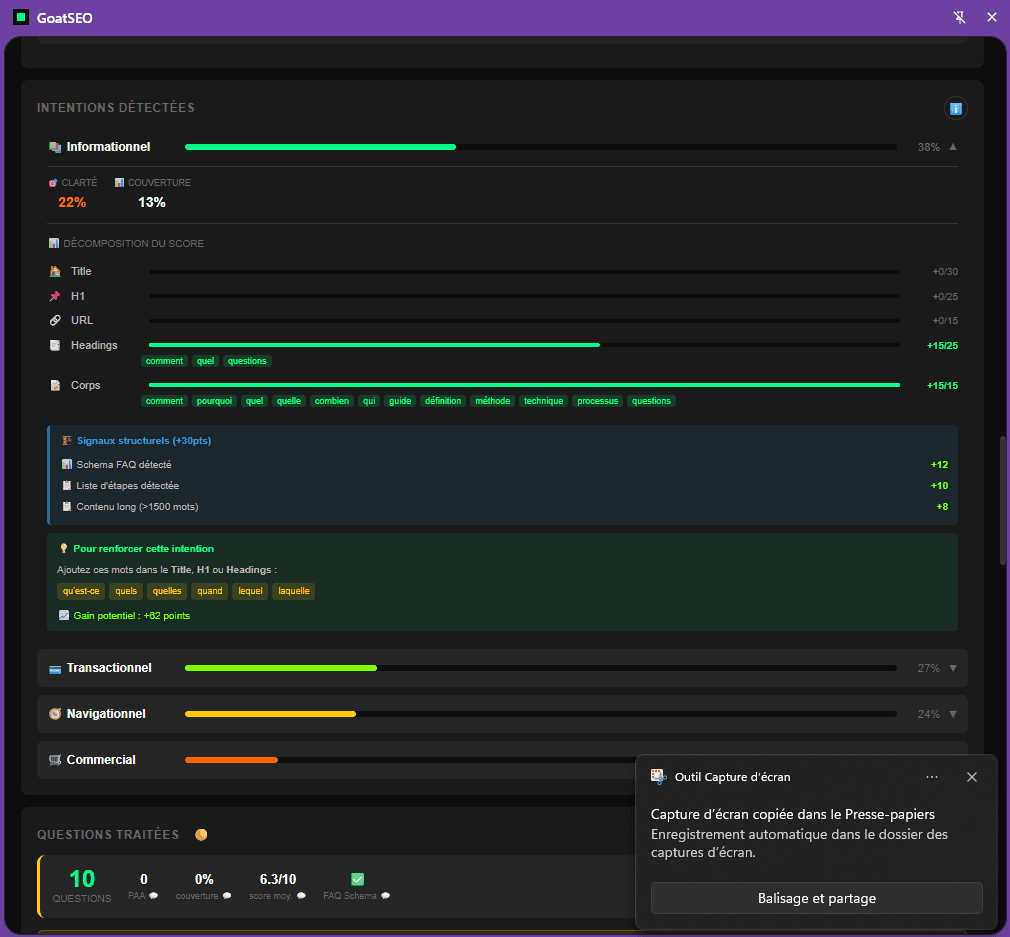
Task: Click the Informationnel intent icon
Action: pyautogui.click(x=54, y=146)
